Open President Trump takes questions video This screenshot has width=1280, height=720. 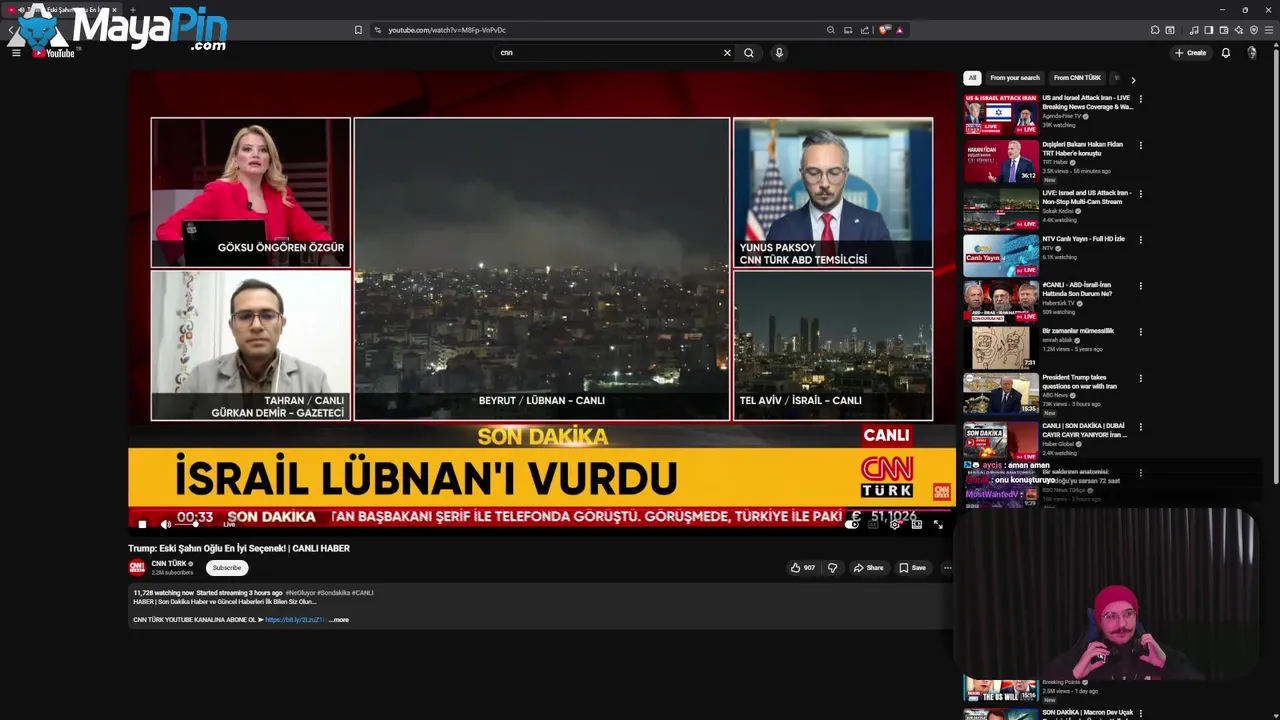[1001, 394]
